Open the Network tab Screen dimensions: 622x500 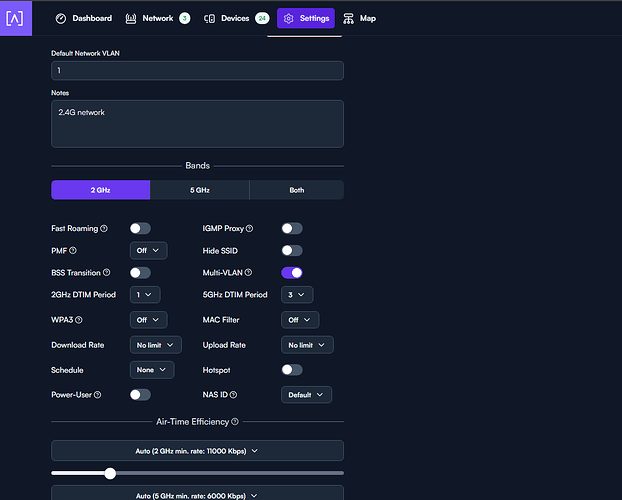158,18
